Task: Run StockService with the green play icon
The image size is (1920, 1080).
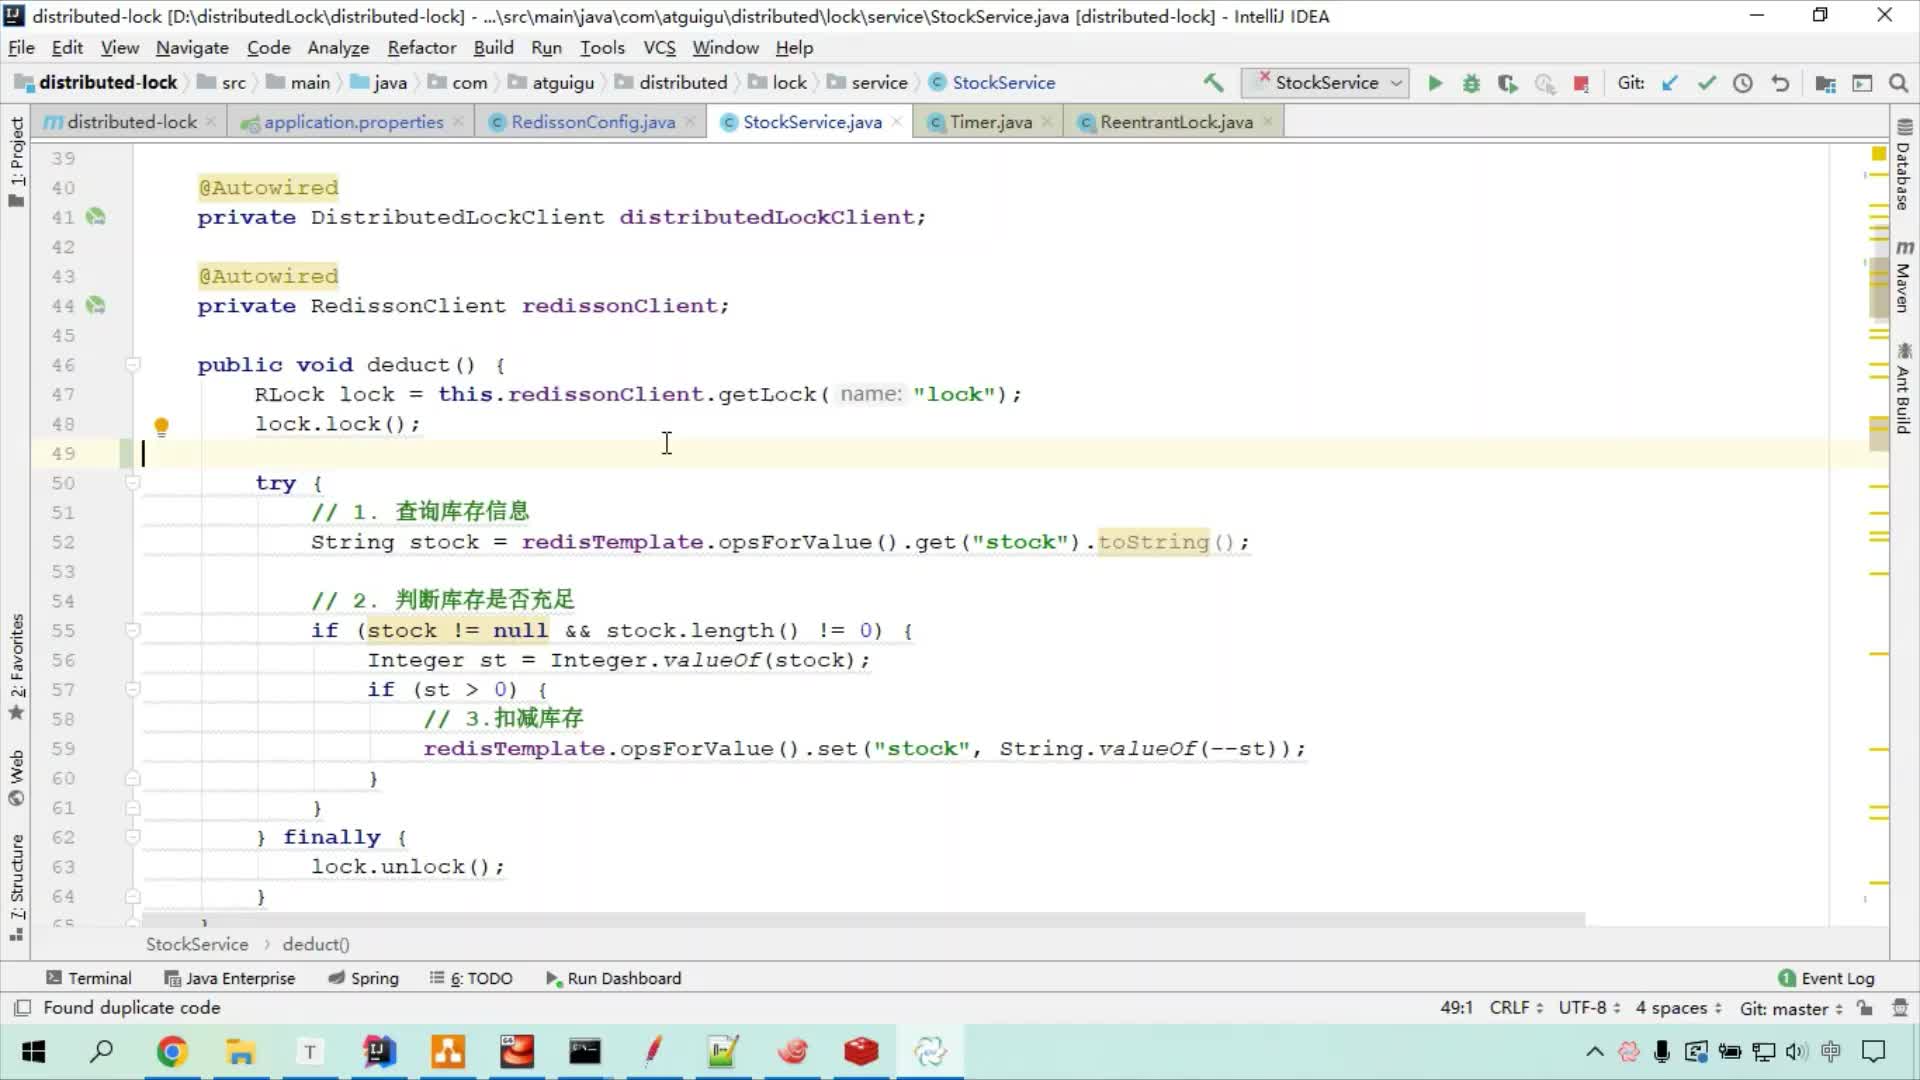Action: click(1435, 83)
